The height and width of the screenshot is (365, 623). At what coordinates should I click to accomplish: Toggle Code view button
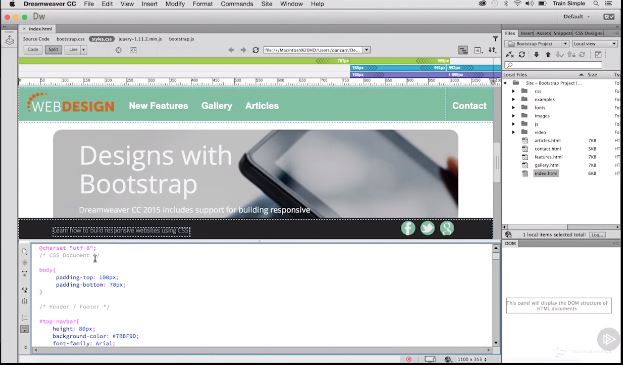[x=33, y=50]
